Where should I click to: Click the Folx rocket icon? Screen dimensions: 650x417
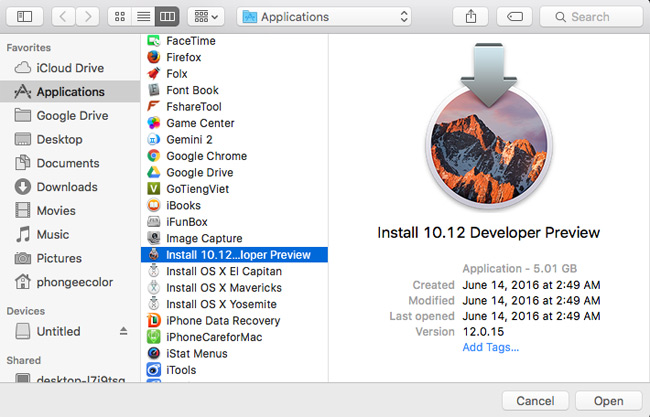[x=154, y=74]
